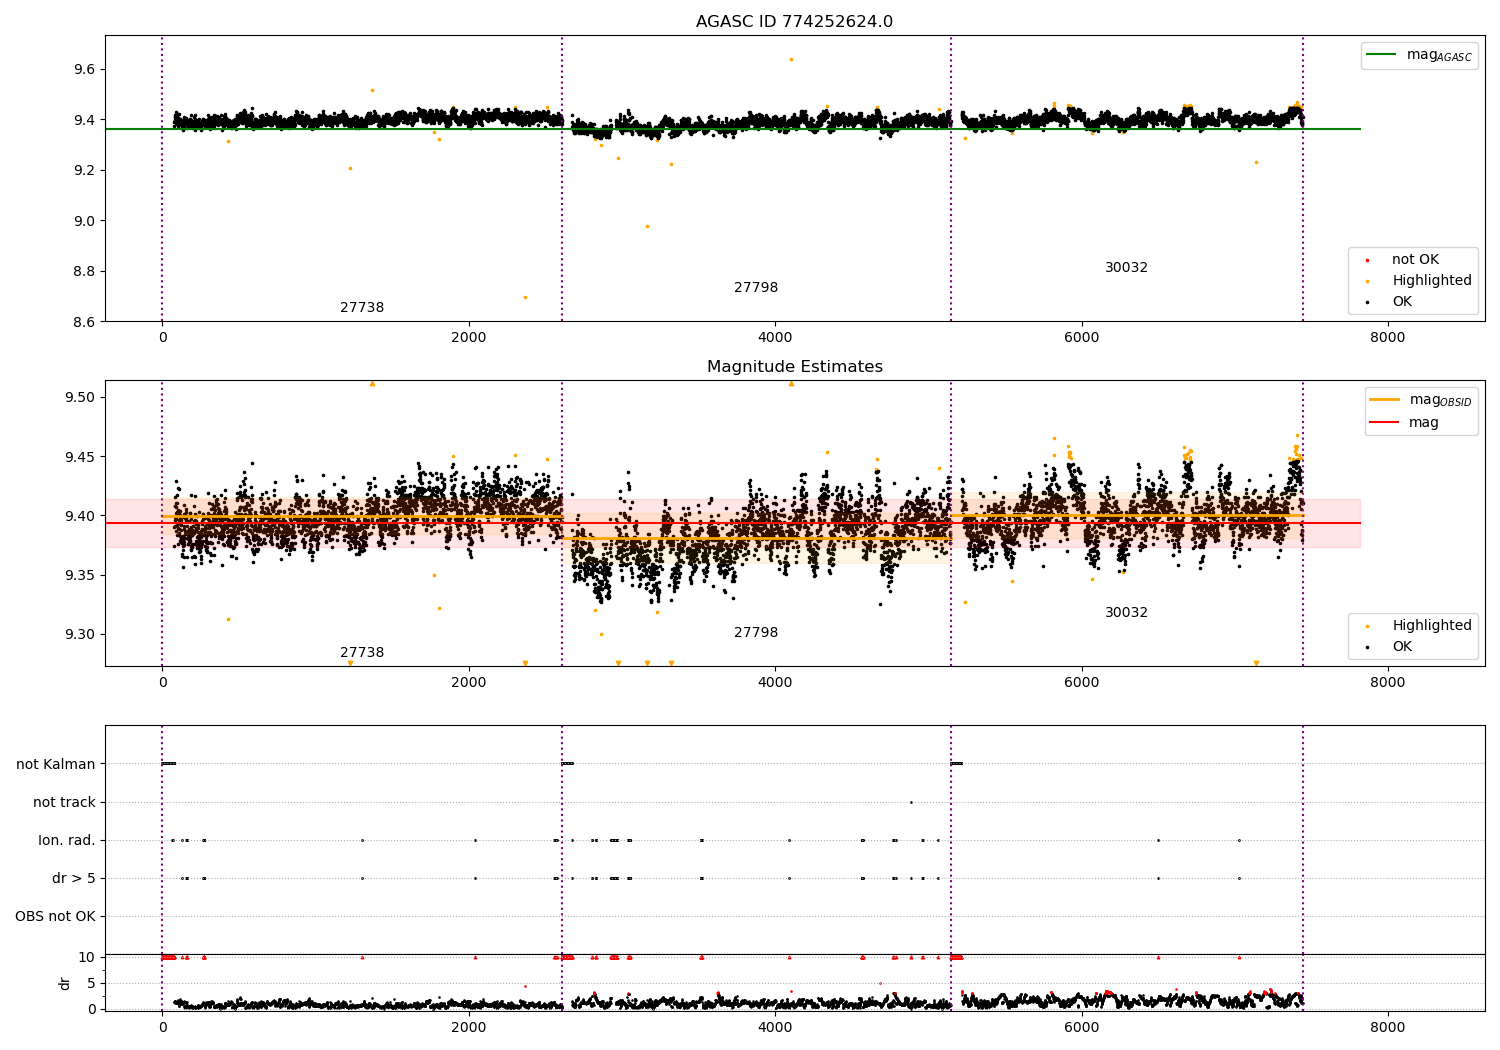This screenshot has width=1500, height=1050.
Task: Click the orange outlier point near 8.7
Action: click(x=525, y=297)
